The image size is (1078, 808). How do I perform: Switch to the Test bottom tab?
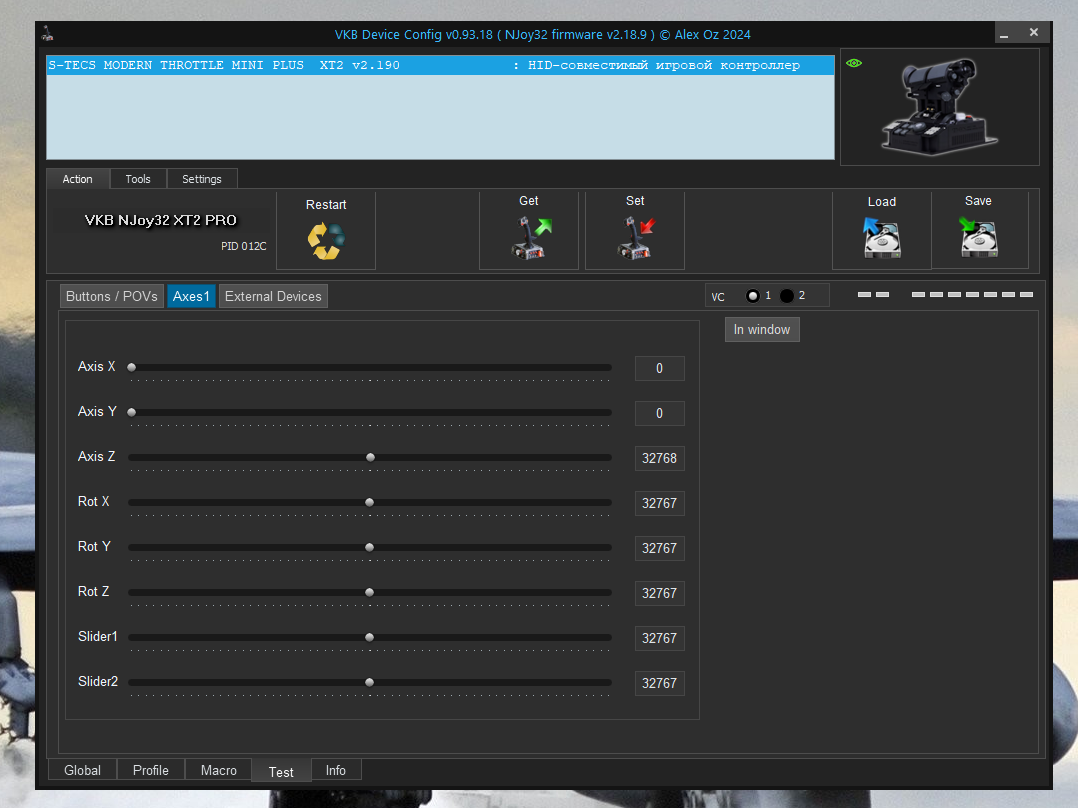pyautogui.click(x=281, y=772)
